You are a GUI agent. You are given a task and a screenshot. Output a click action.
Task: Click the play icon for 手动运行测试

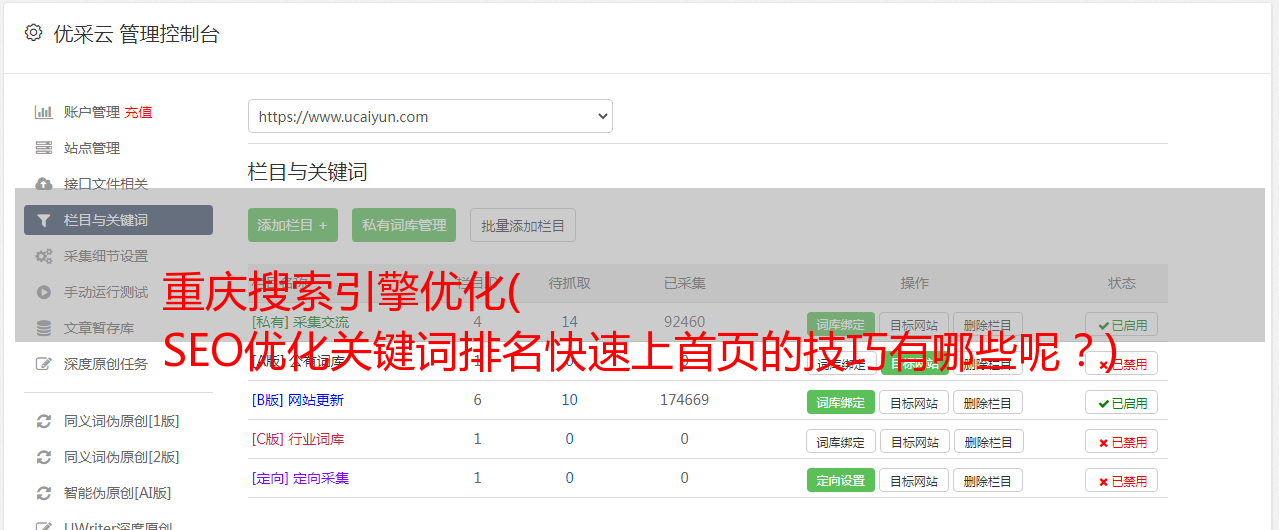click(x=43, y=292)
